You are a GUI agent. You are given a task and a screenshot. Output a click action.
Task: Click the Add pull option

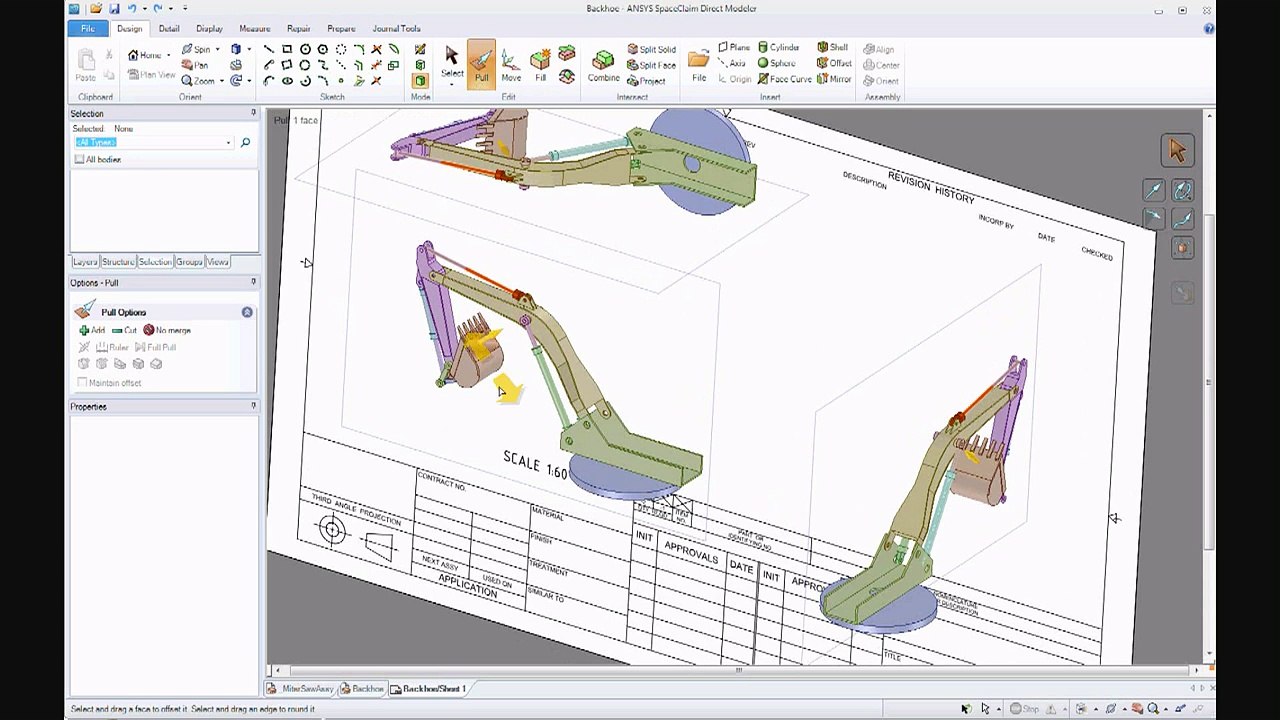point(92,330)
